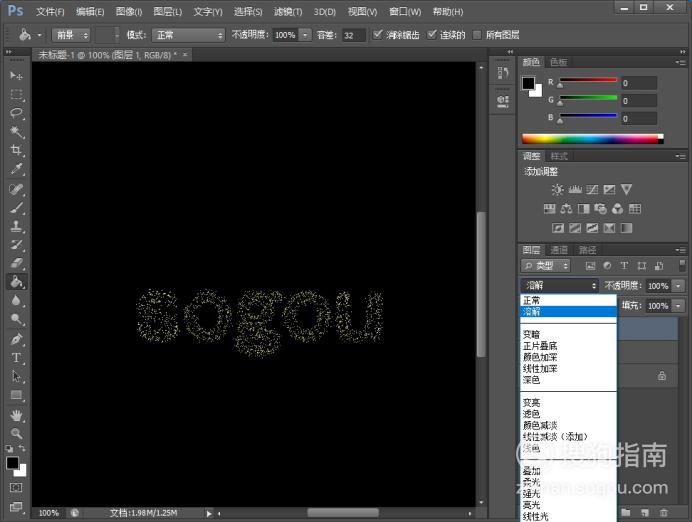Open the File menu
Image resolution: width=692 pixels, height=522 pixels.
pyautogui.click(x=50, y=11)
